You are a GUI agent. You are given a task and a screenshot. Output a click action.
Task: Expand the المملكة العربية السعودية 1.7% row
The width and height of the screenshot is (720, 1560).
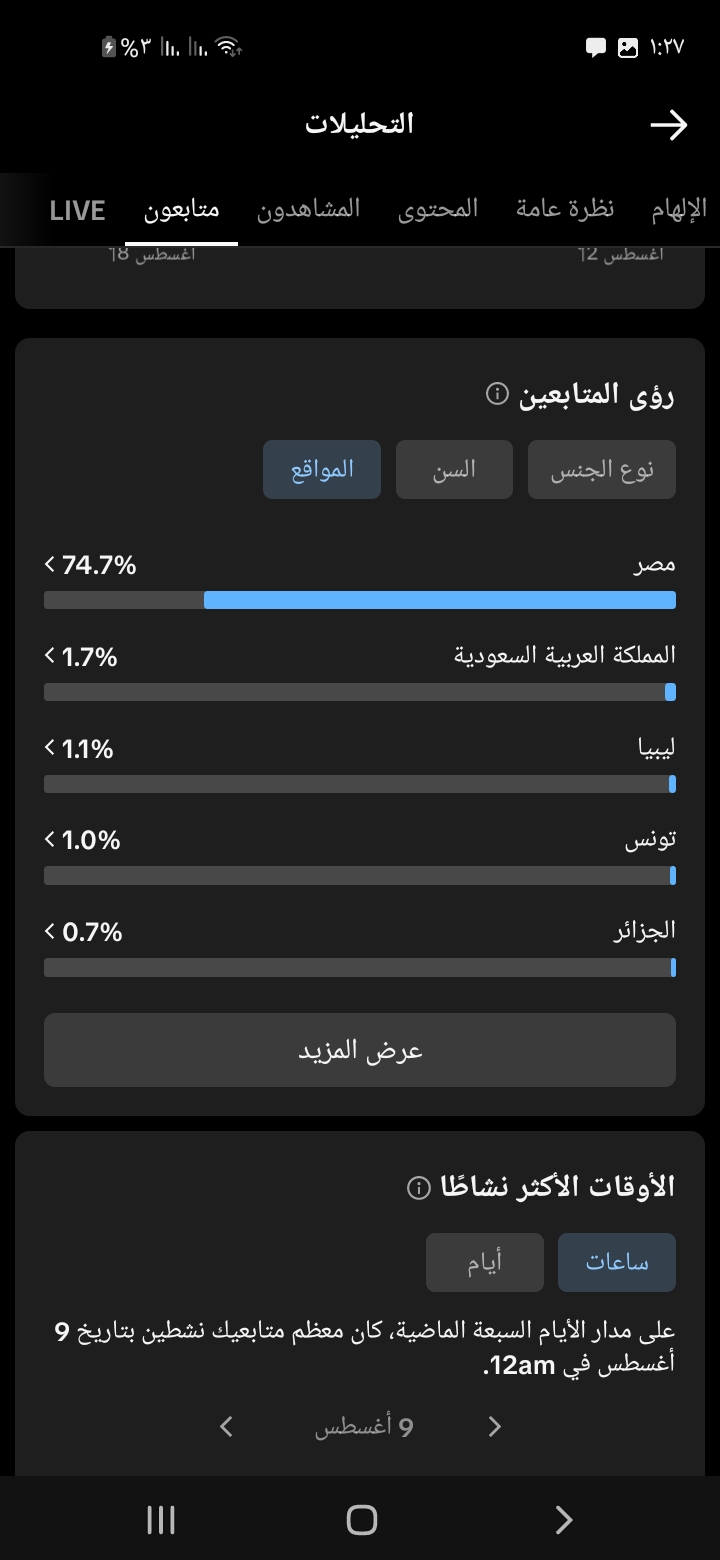point(360,672)
